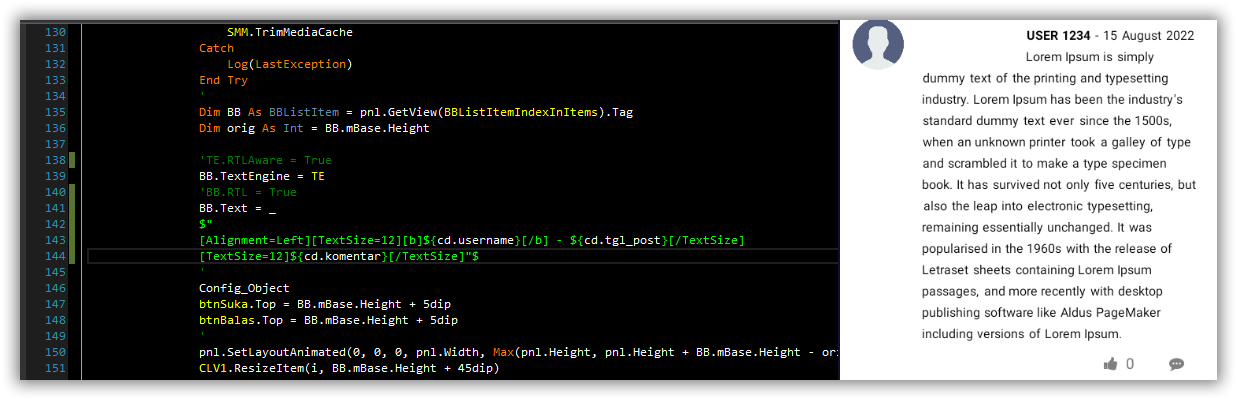Click the End Try line
Screen dimensions: 1237x400
point(223,80)
